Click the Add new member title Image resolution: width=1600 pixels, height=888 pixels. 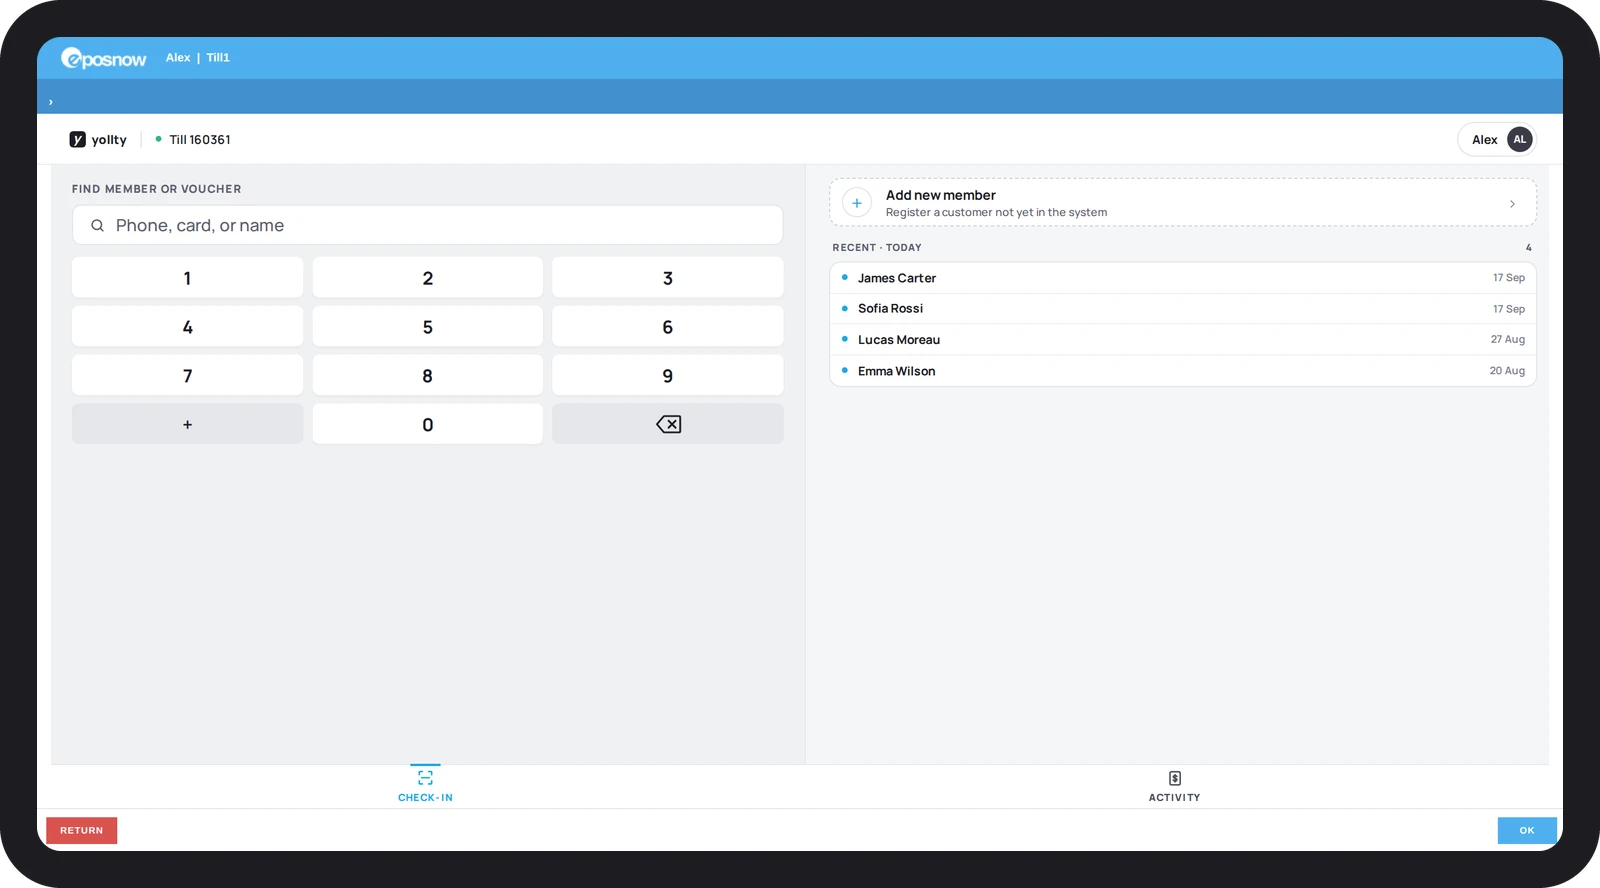pyautogui.click(x=941, y=195)
